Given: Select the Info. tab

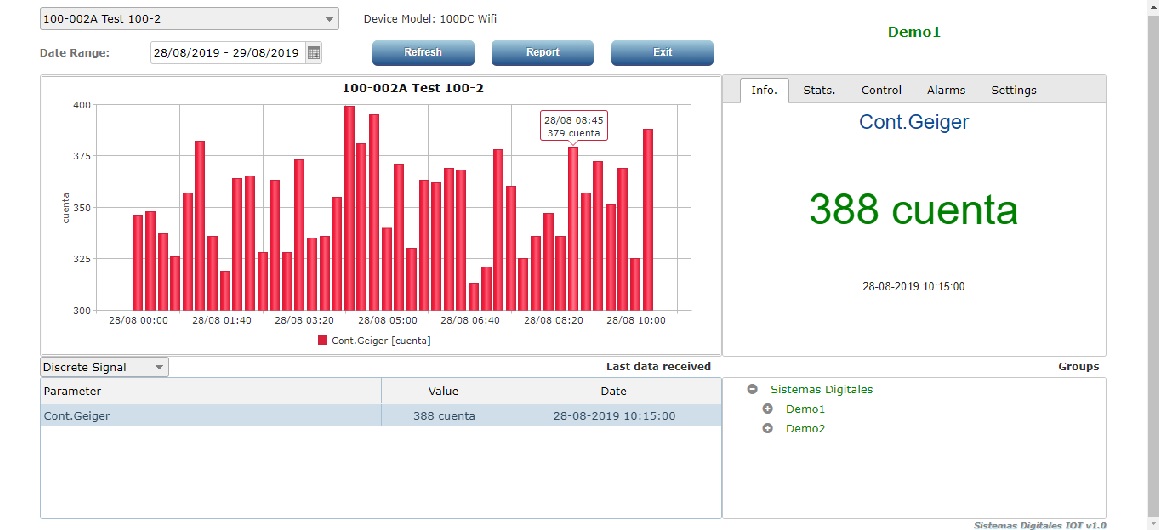Looking at the screenshot, I should (764, 90).
